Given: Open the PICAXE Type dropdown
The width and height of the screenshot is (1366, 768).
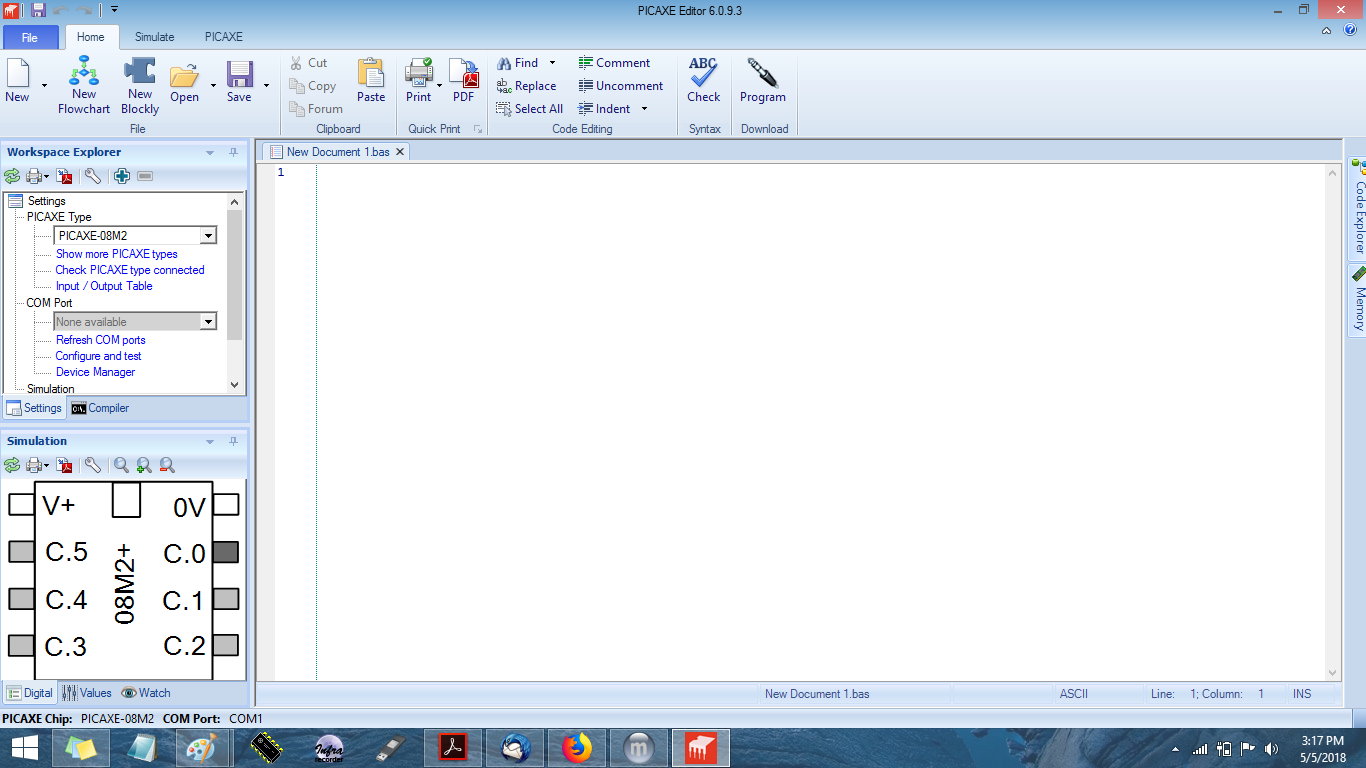Looking at the screenshot, I should point(208,236).
